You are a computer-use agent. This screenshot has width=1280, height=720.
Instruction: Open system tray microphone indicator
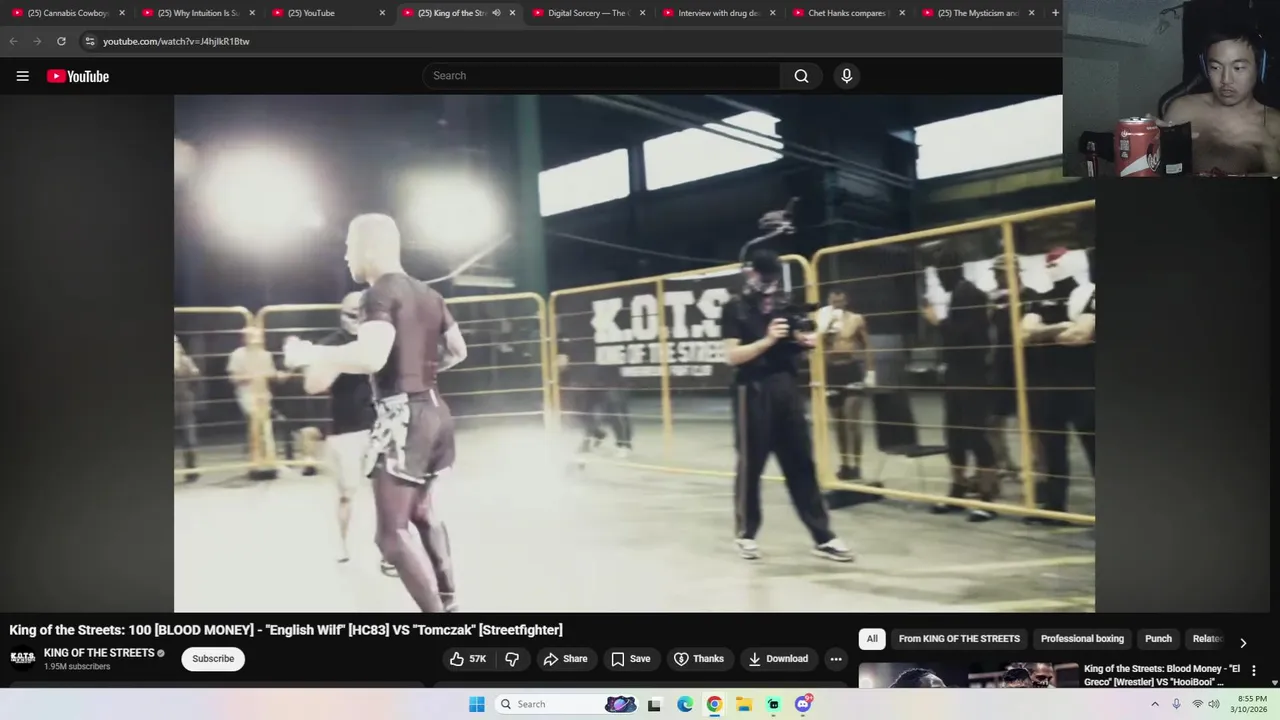[1176, 704]
